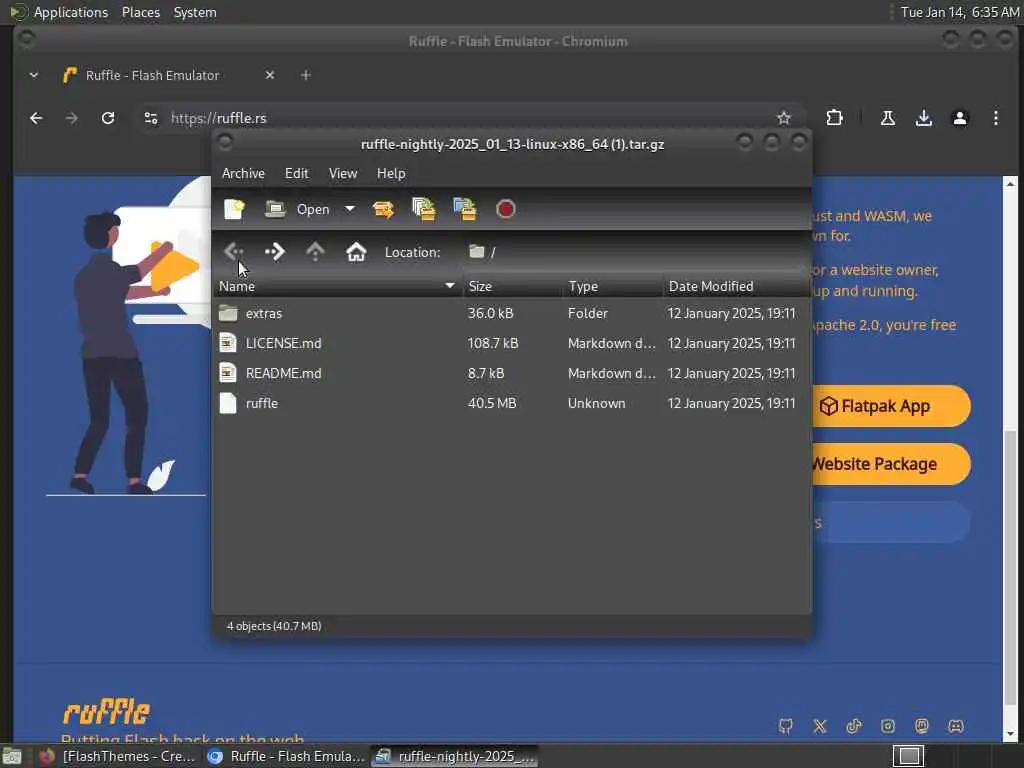
Task: Sort by the Size column header
Action: pos(513,286)
